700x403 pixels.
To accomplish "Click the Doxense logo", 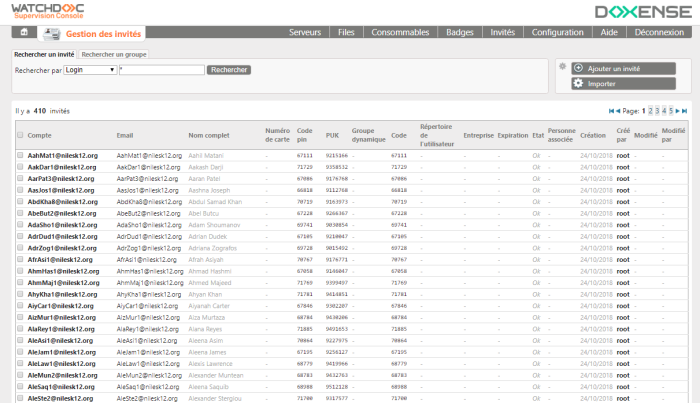I will [639, 12].
